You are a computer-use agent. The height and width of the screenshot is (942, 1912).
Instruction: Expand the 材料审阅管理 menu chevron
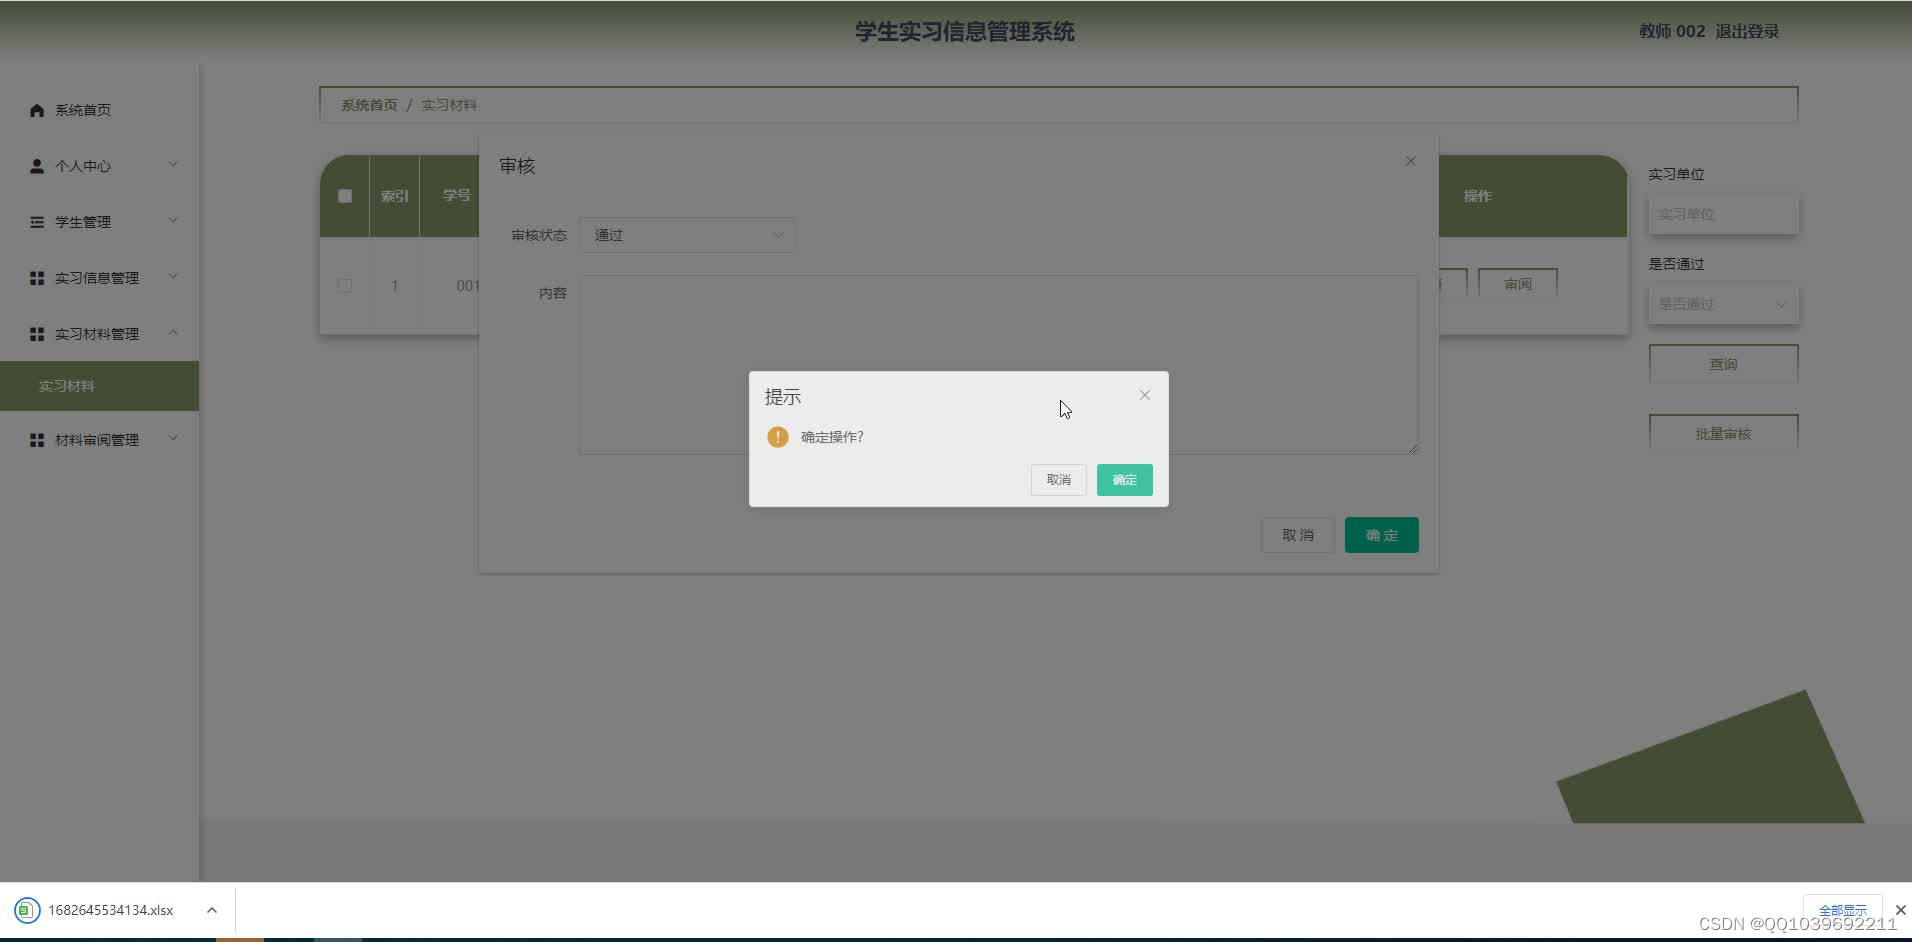click(173, 439)
